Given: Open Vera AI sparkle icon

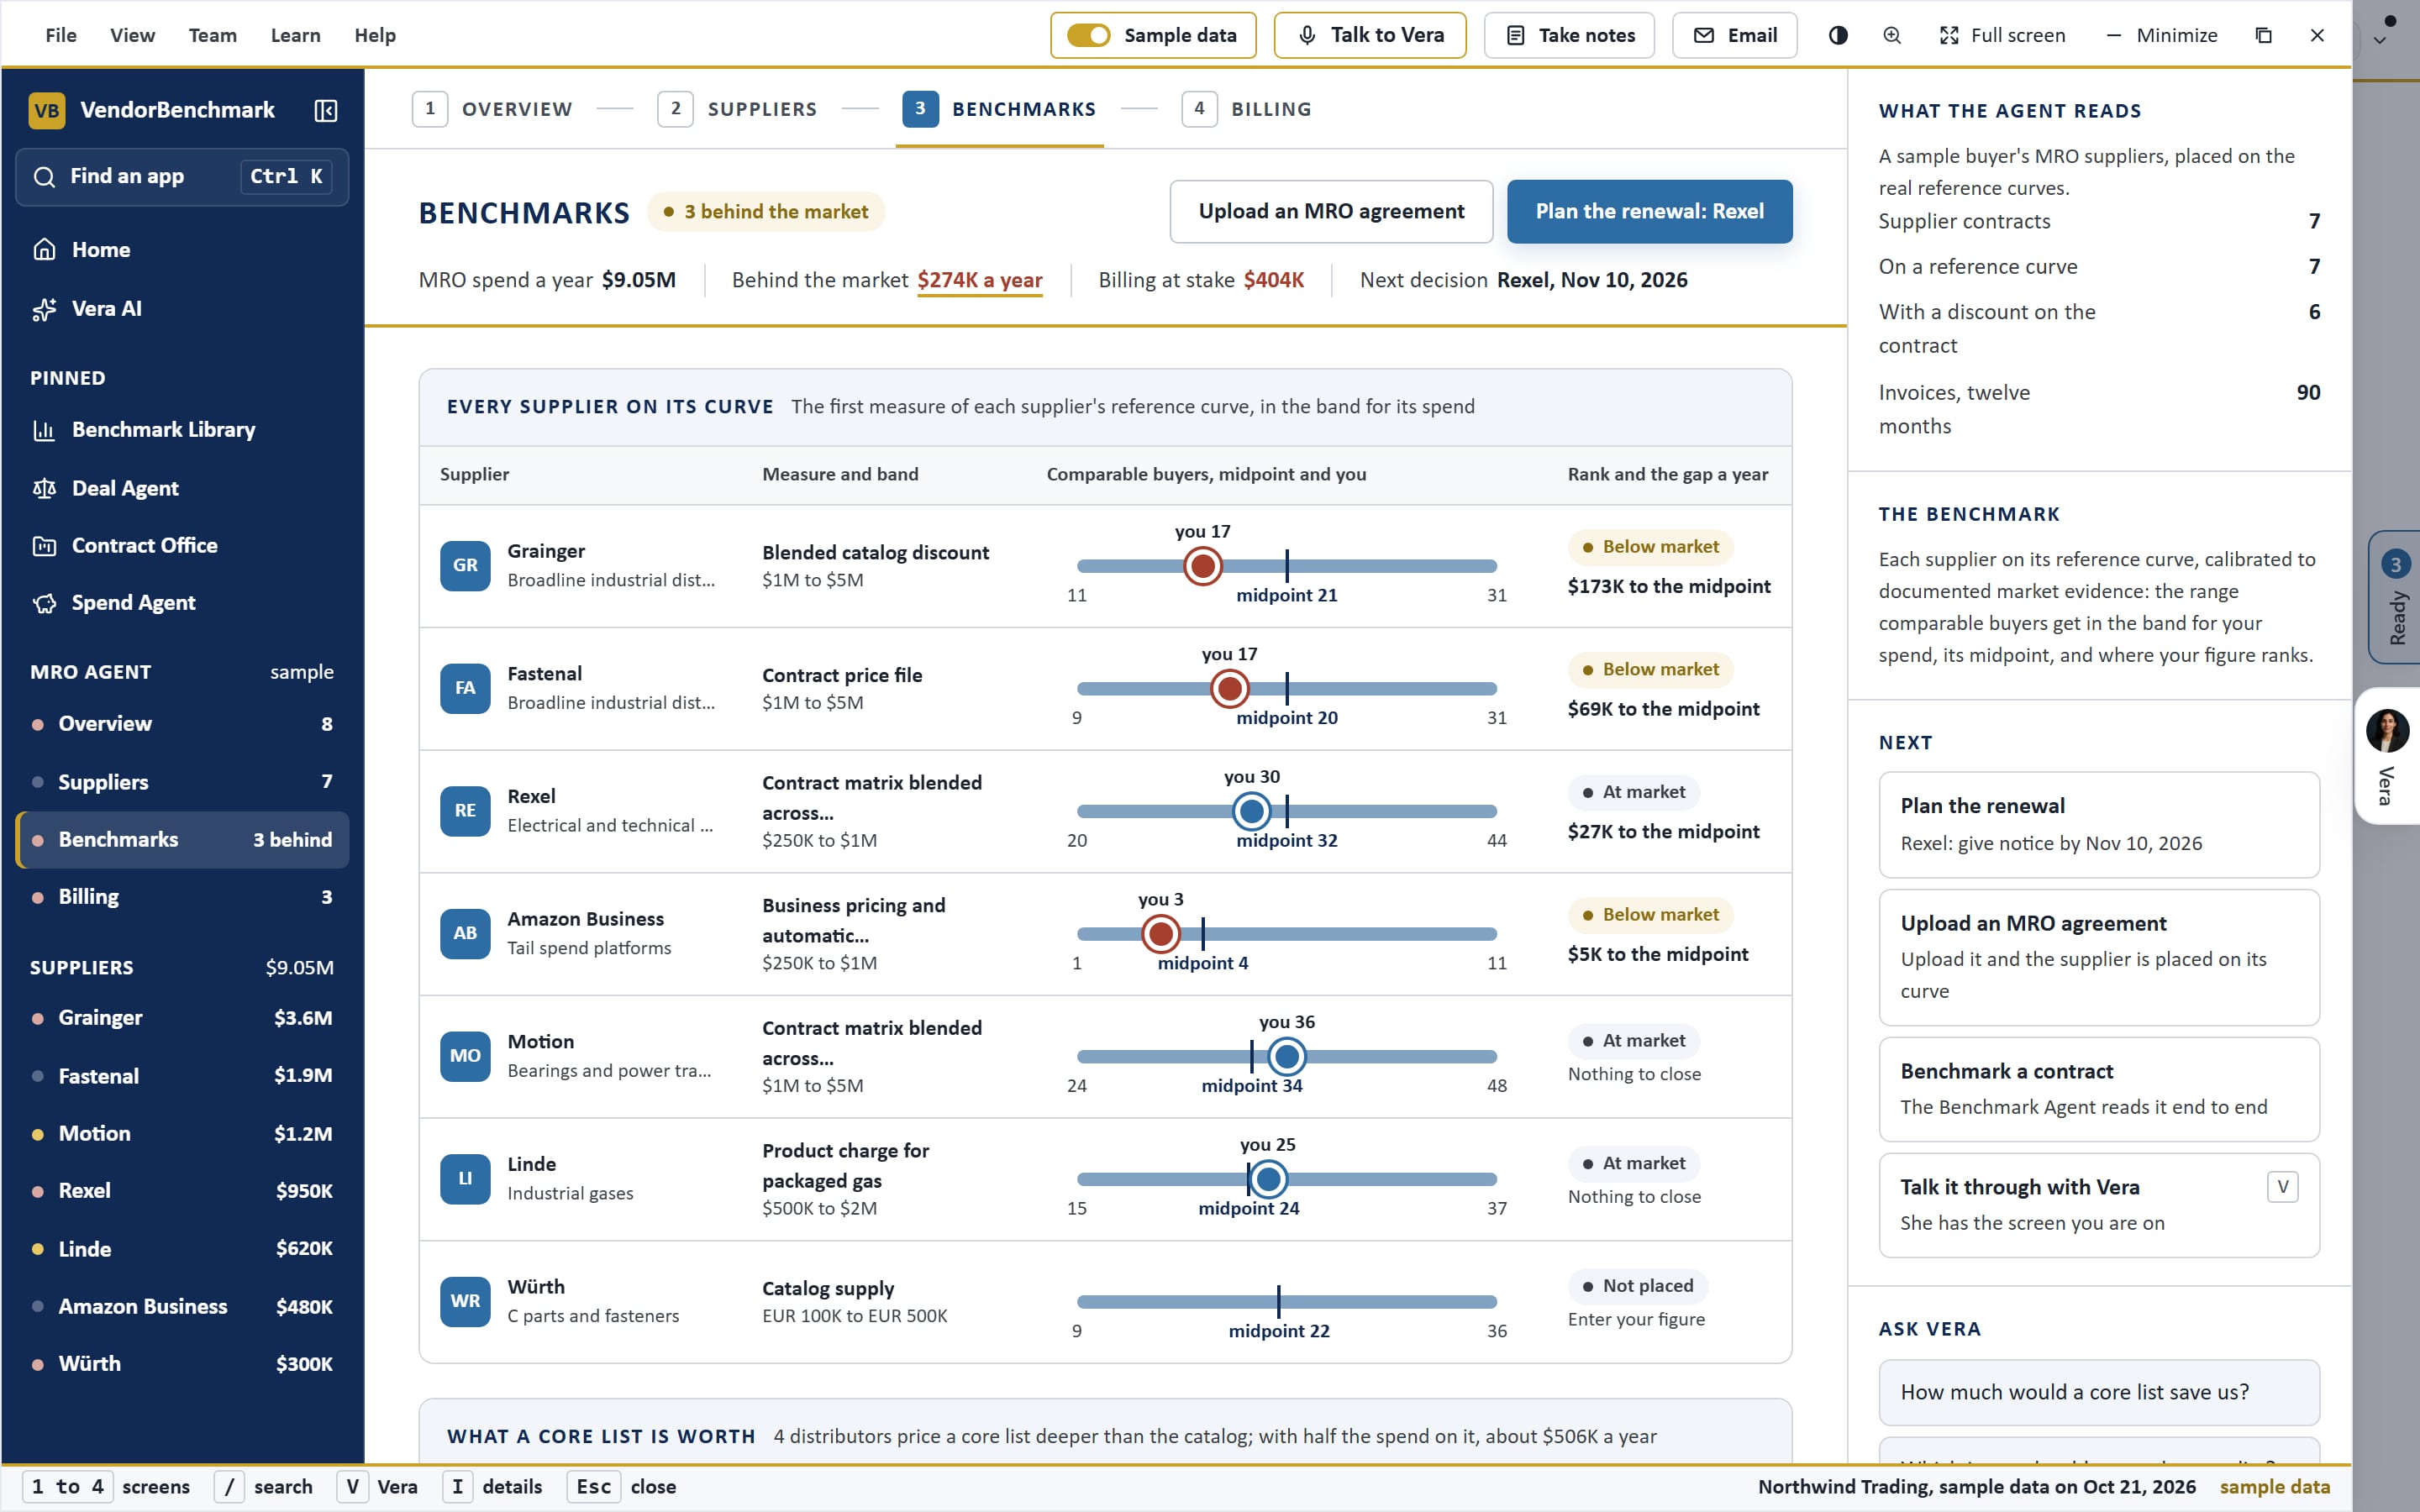Looking at the screenshot, I should [44, 309].
